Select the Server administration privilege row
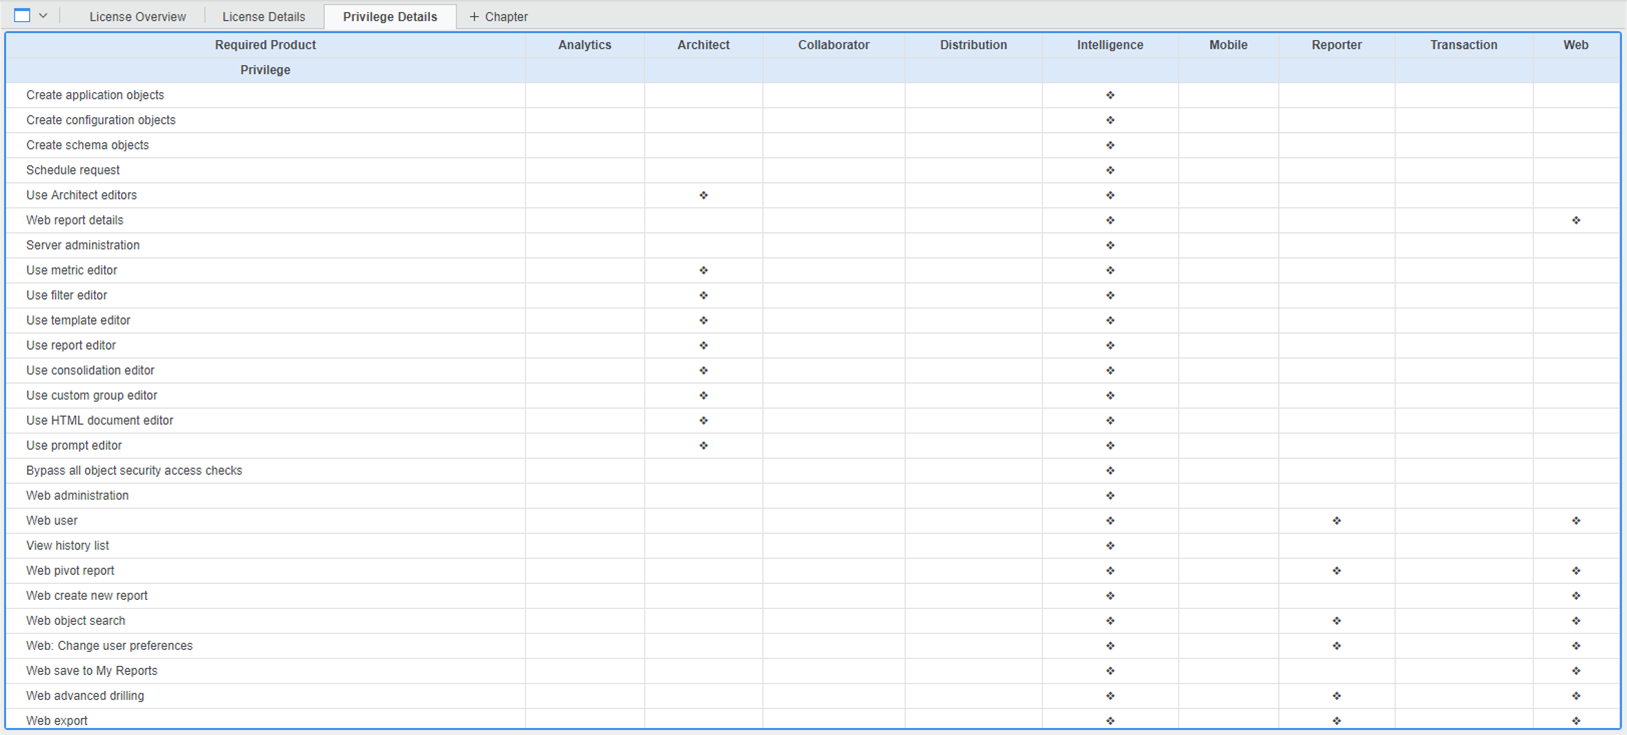This screenshot has height=735, width=1627. [83, 245]
